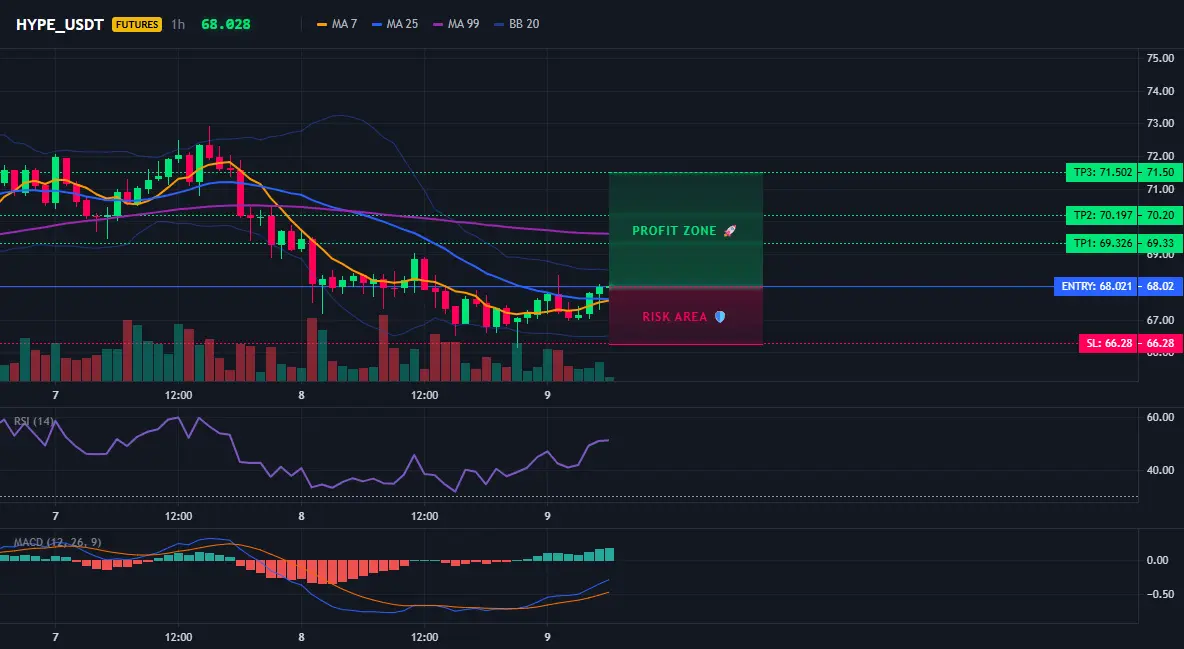
Task: Click the 66.28 value on the price axis
Action: (x=1160, y=344)
